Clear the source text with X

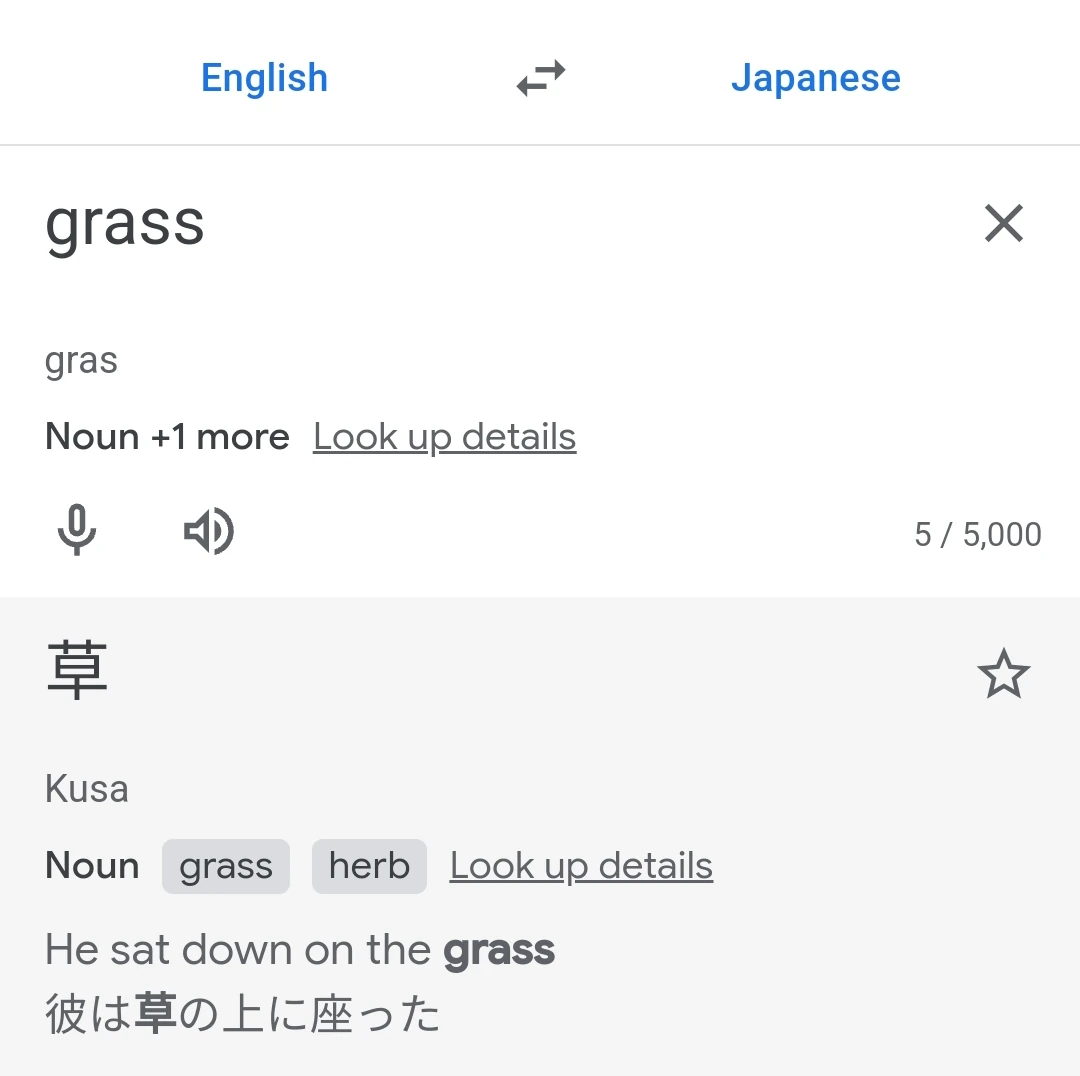(x=1003, y=223)
